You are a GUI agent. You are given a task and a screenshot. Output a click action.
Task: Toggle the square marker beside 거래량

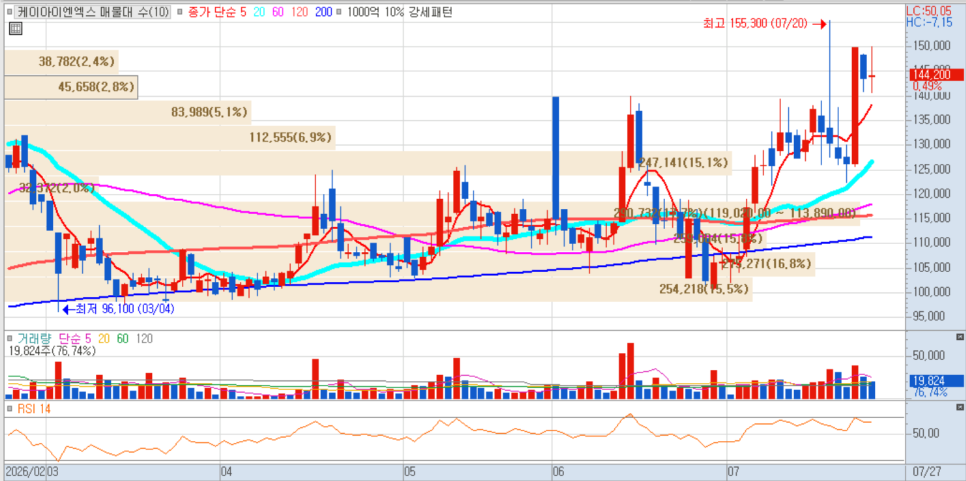click(x=10, y=339)
